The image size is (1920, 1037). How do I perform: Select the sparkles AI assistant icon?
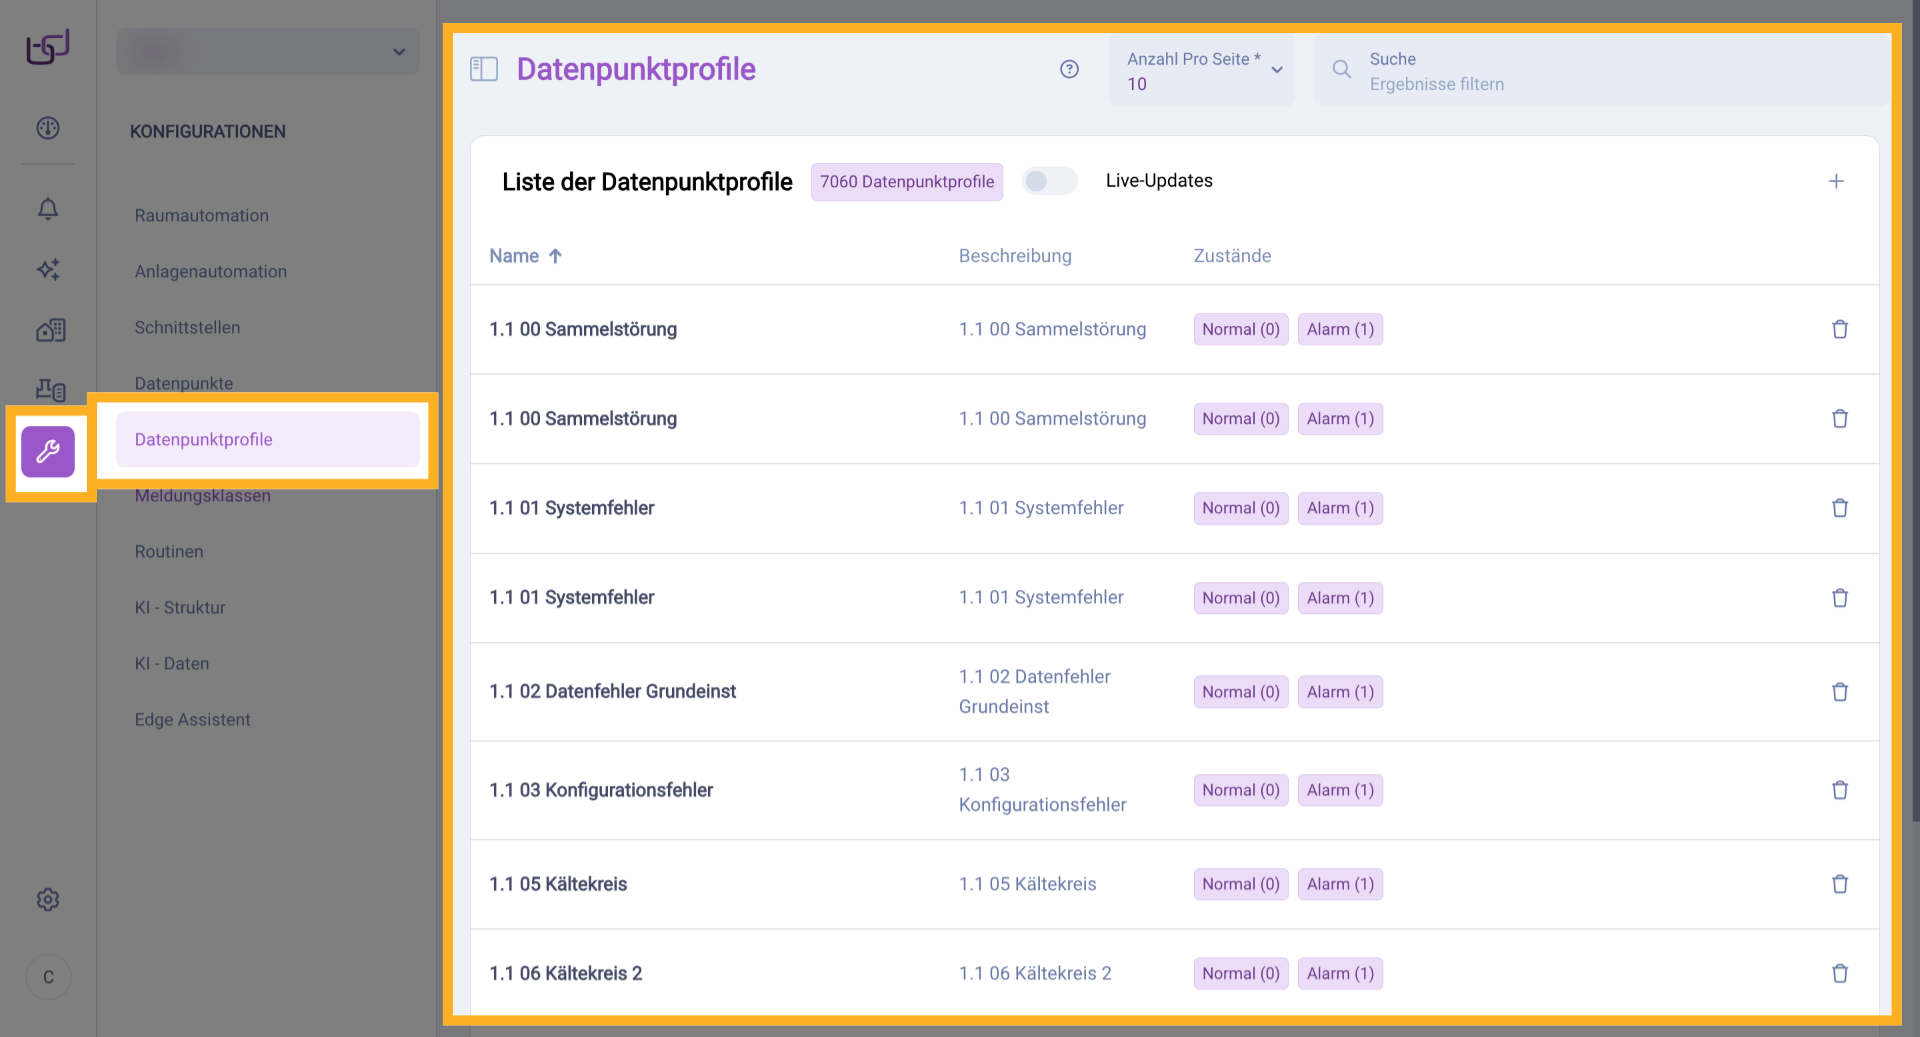coord(47,270)
